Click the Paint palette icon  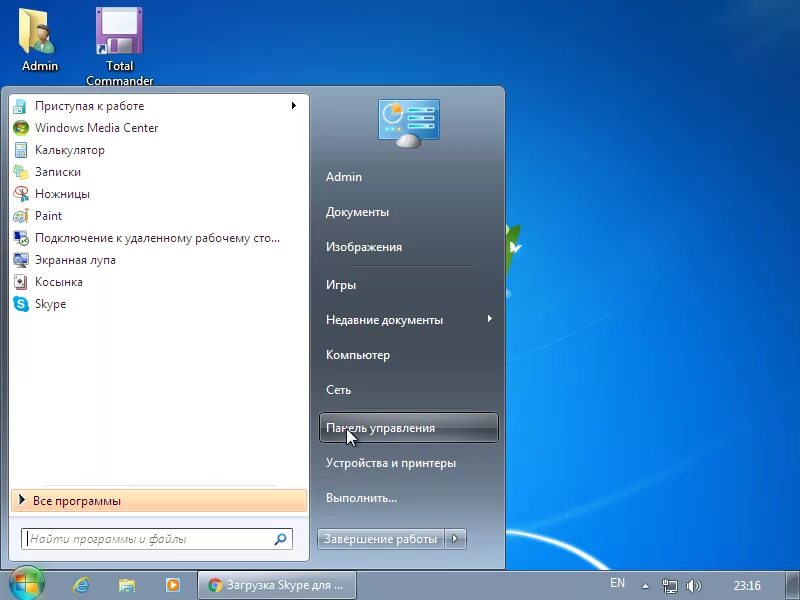coord(20,216)
